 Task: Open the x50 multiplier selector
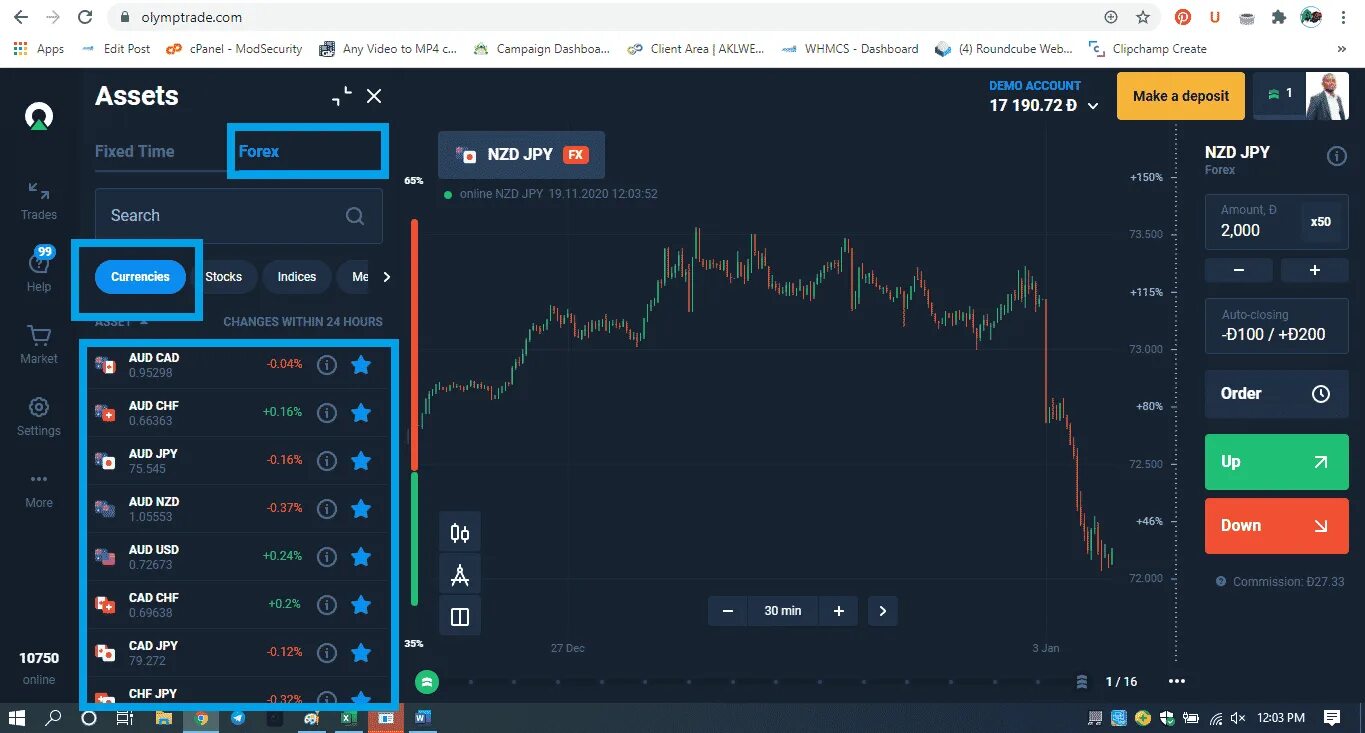1321,221
